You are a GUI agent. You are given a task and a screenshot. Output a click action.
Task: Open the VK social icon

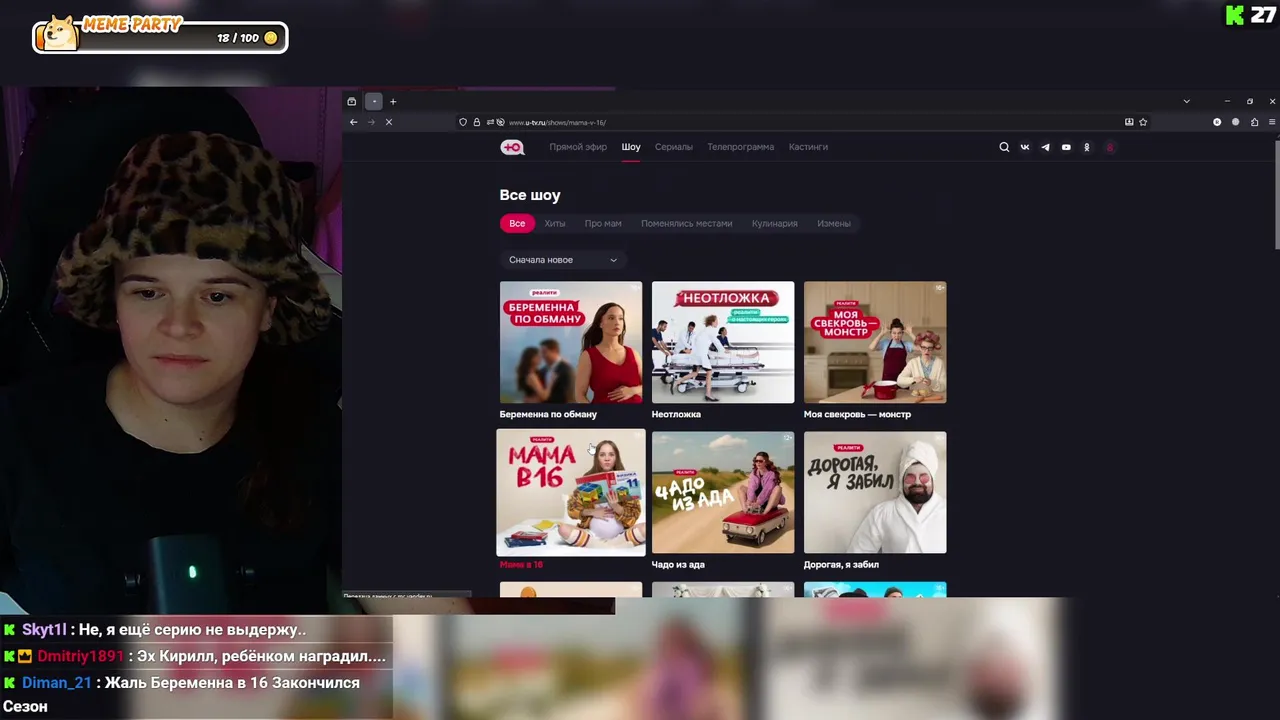[x=1025, y=147]
